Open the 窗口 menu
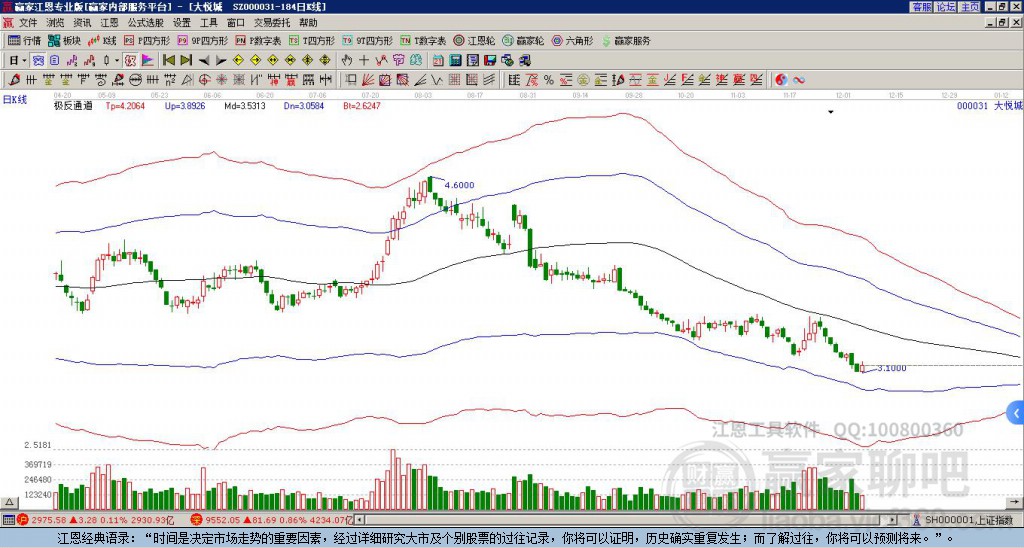Viewport: 1024px width, 548px height. tap(236, 23)
